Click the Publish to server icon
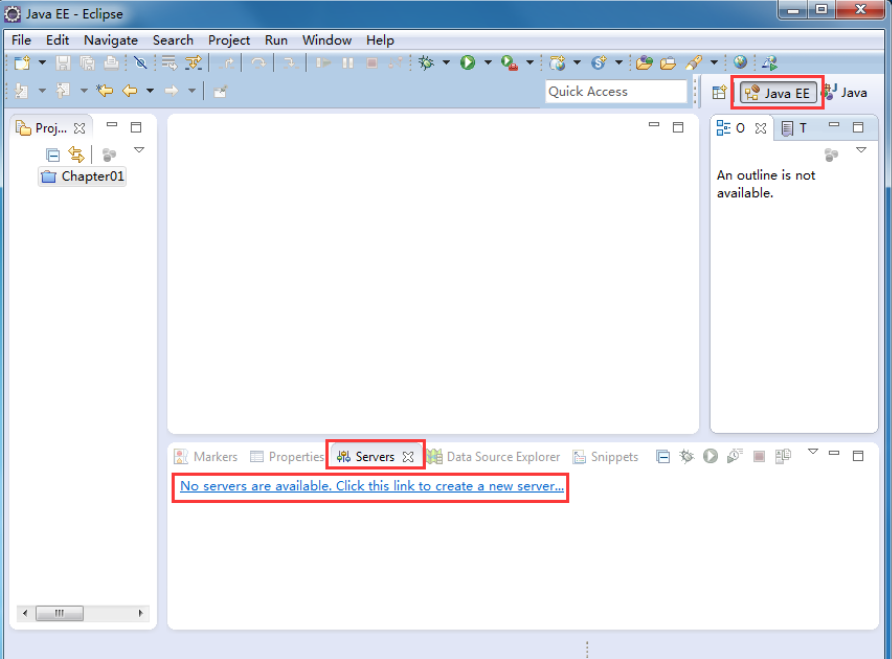Image resolution: width=892 pixels, height=659 pixels. 782,456
